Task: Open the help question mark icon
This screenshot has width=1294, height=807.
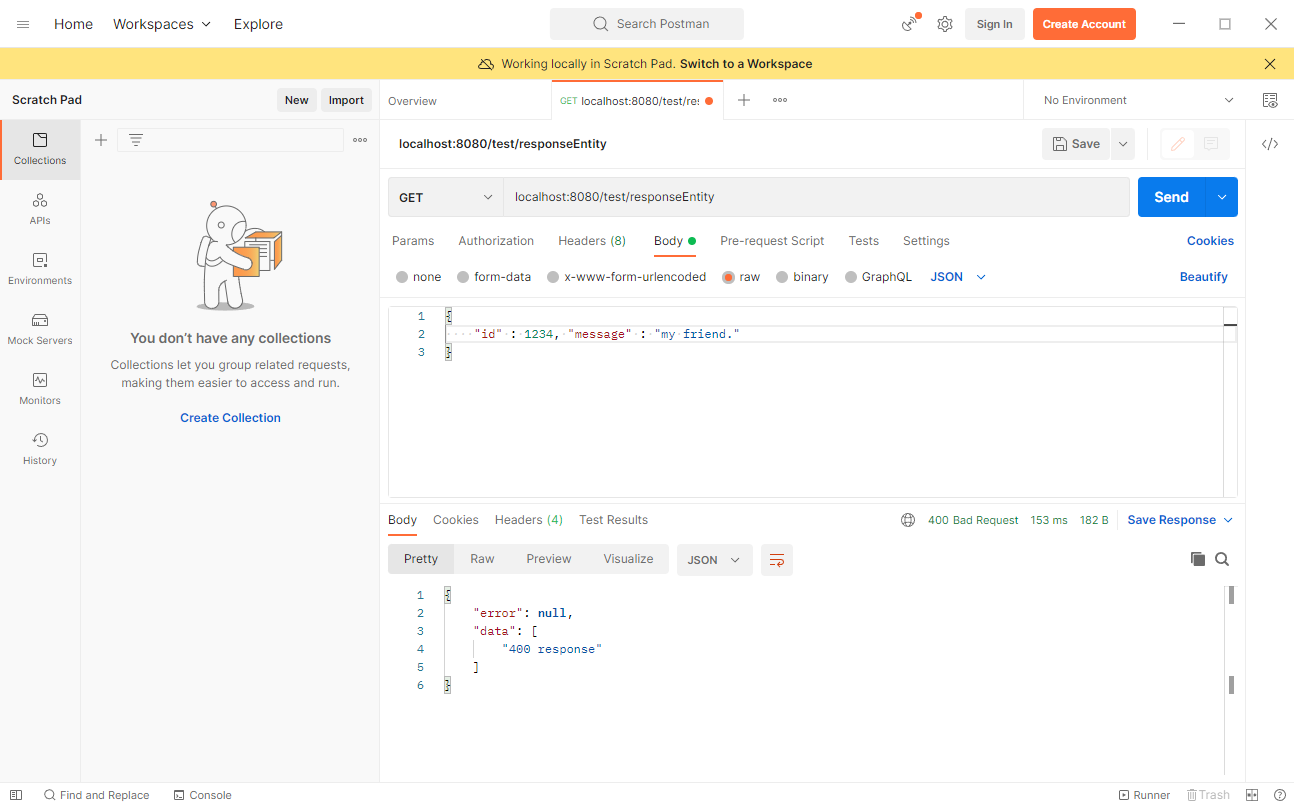Action: (x=1279, y=795)
